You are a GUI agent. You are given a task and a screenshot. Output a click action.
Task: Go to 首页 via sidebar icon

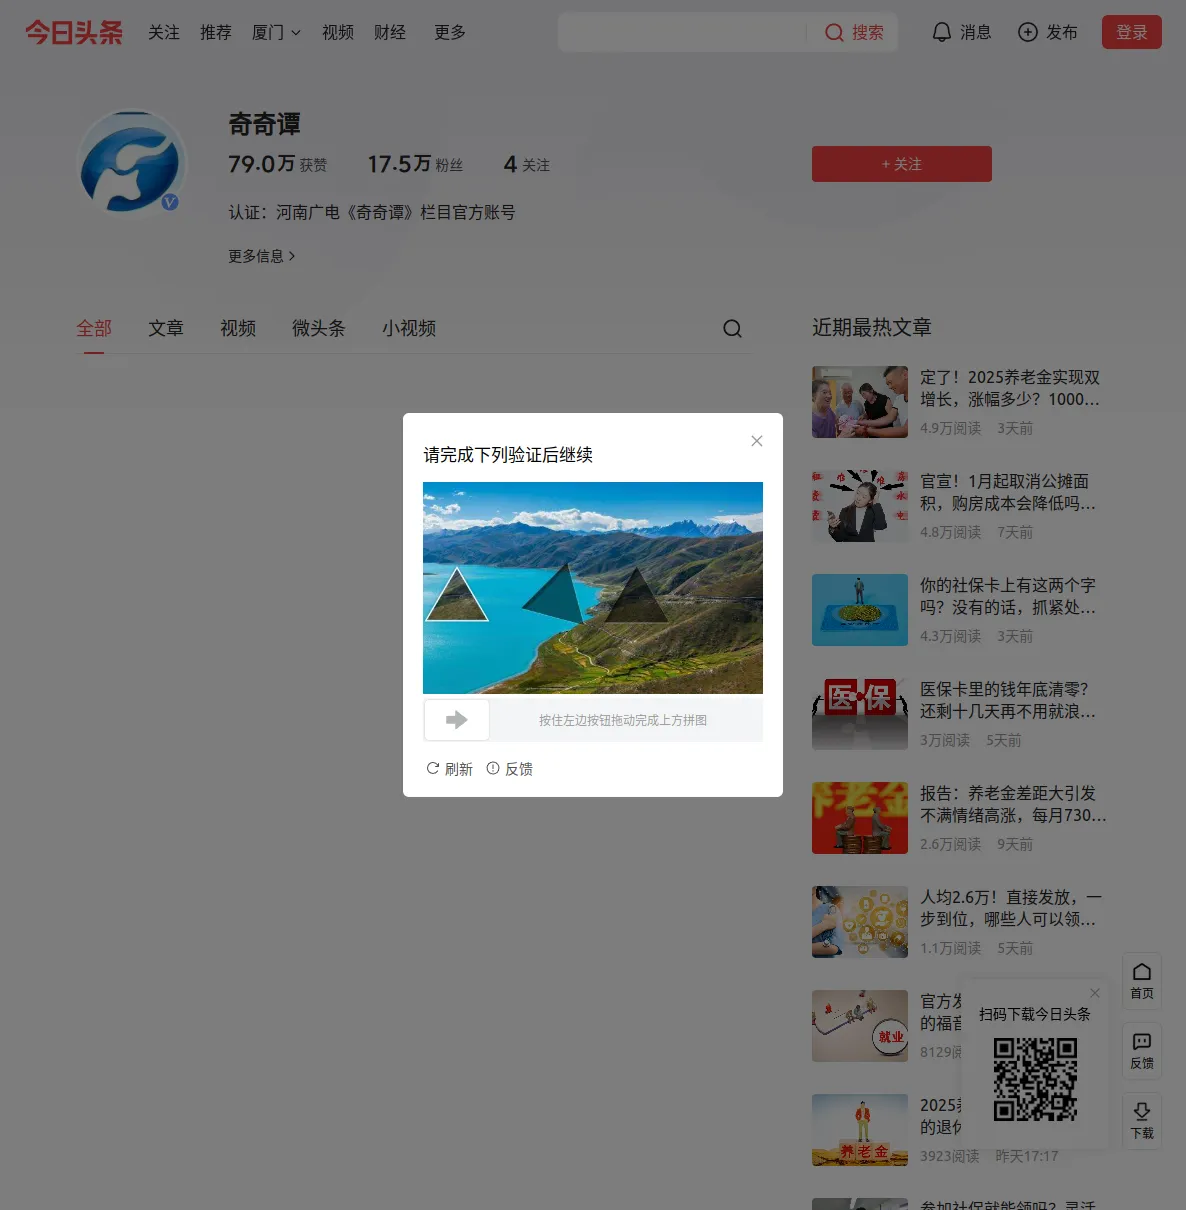1142,980
